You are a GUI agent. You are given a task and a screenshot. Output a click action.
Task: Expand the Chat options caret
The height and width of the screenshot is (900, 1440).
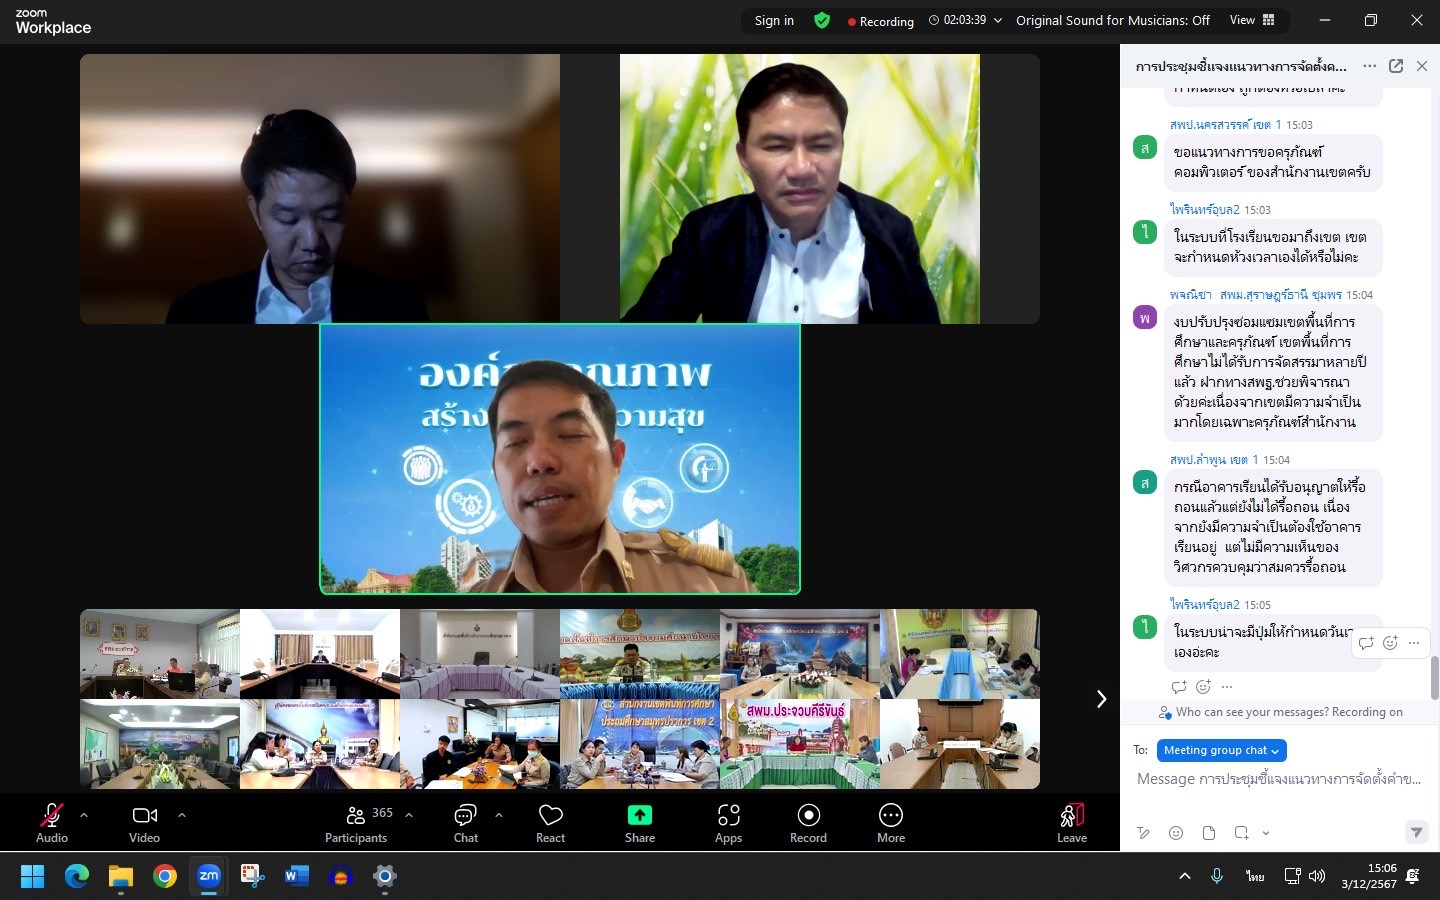pos(499,815)
